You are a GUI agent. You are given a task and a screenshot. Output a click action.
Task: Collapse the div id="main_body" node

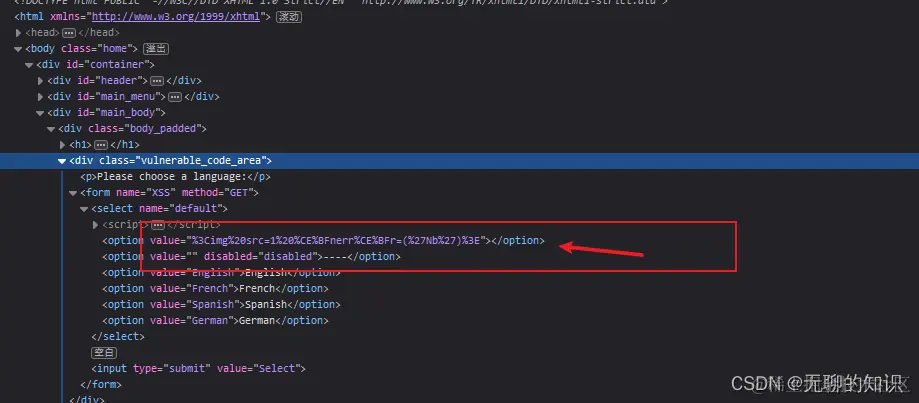40,112
